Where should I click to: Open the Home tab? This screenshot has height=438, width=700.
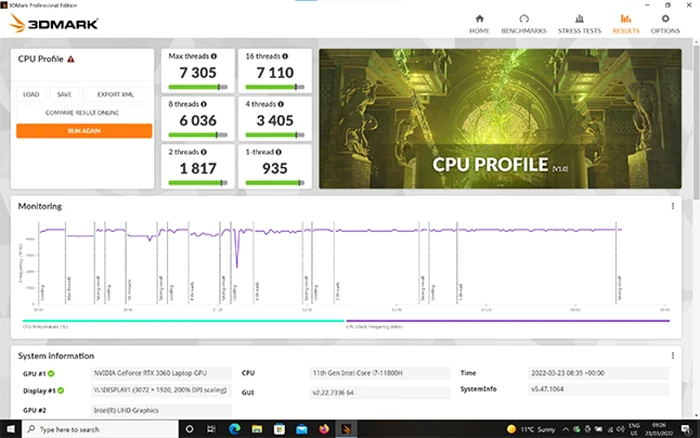coord(479,24)
